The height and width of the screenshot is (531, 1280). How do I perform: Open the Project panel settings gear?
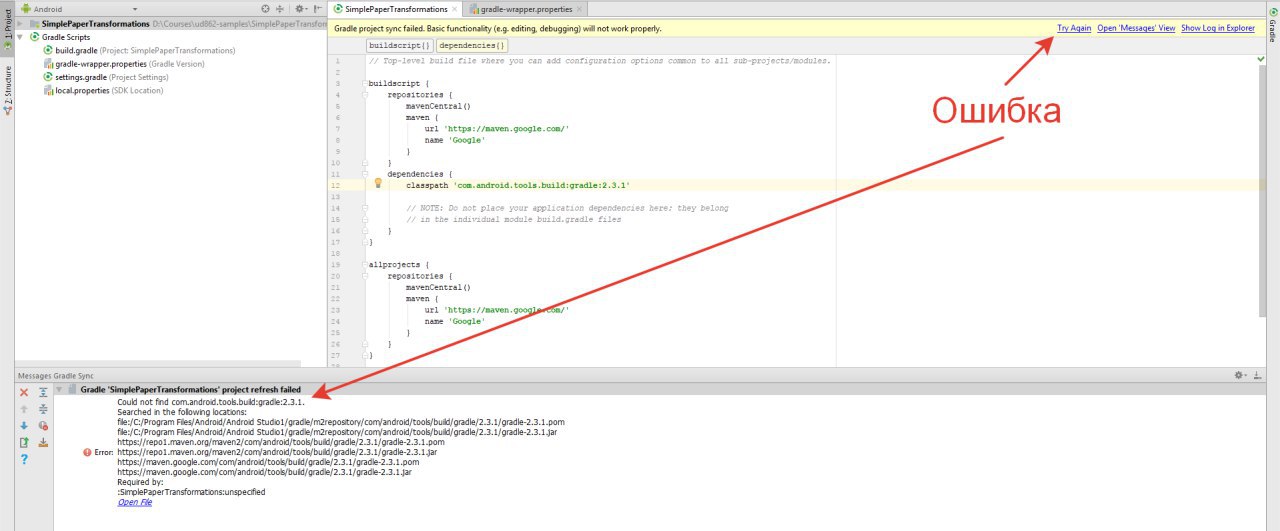pos(300,9)
